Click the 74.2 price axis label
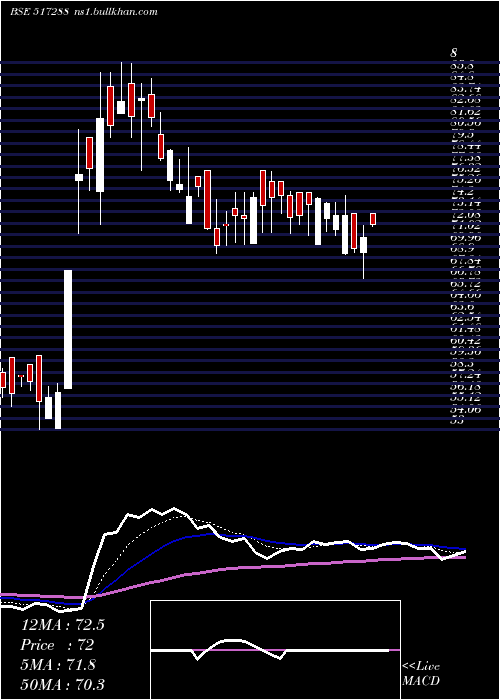 [x=463, y=192]
